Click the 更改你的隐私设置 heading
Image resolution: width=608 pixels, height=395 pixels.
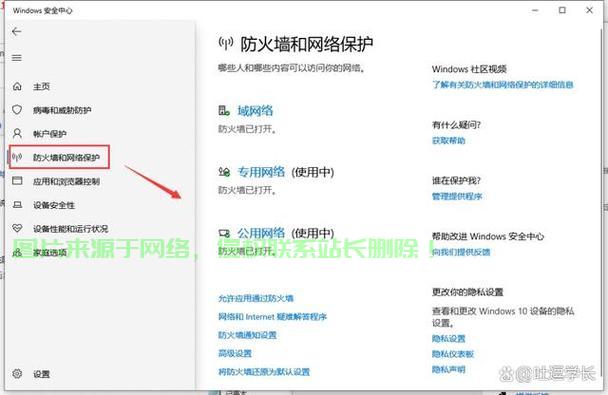point(468,292)
